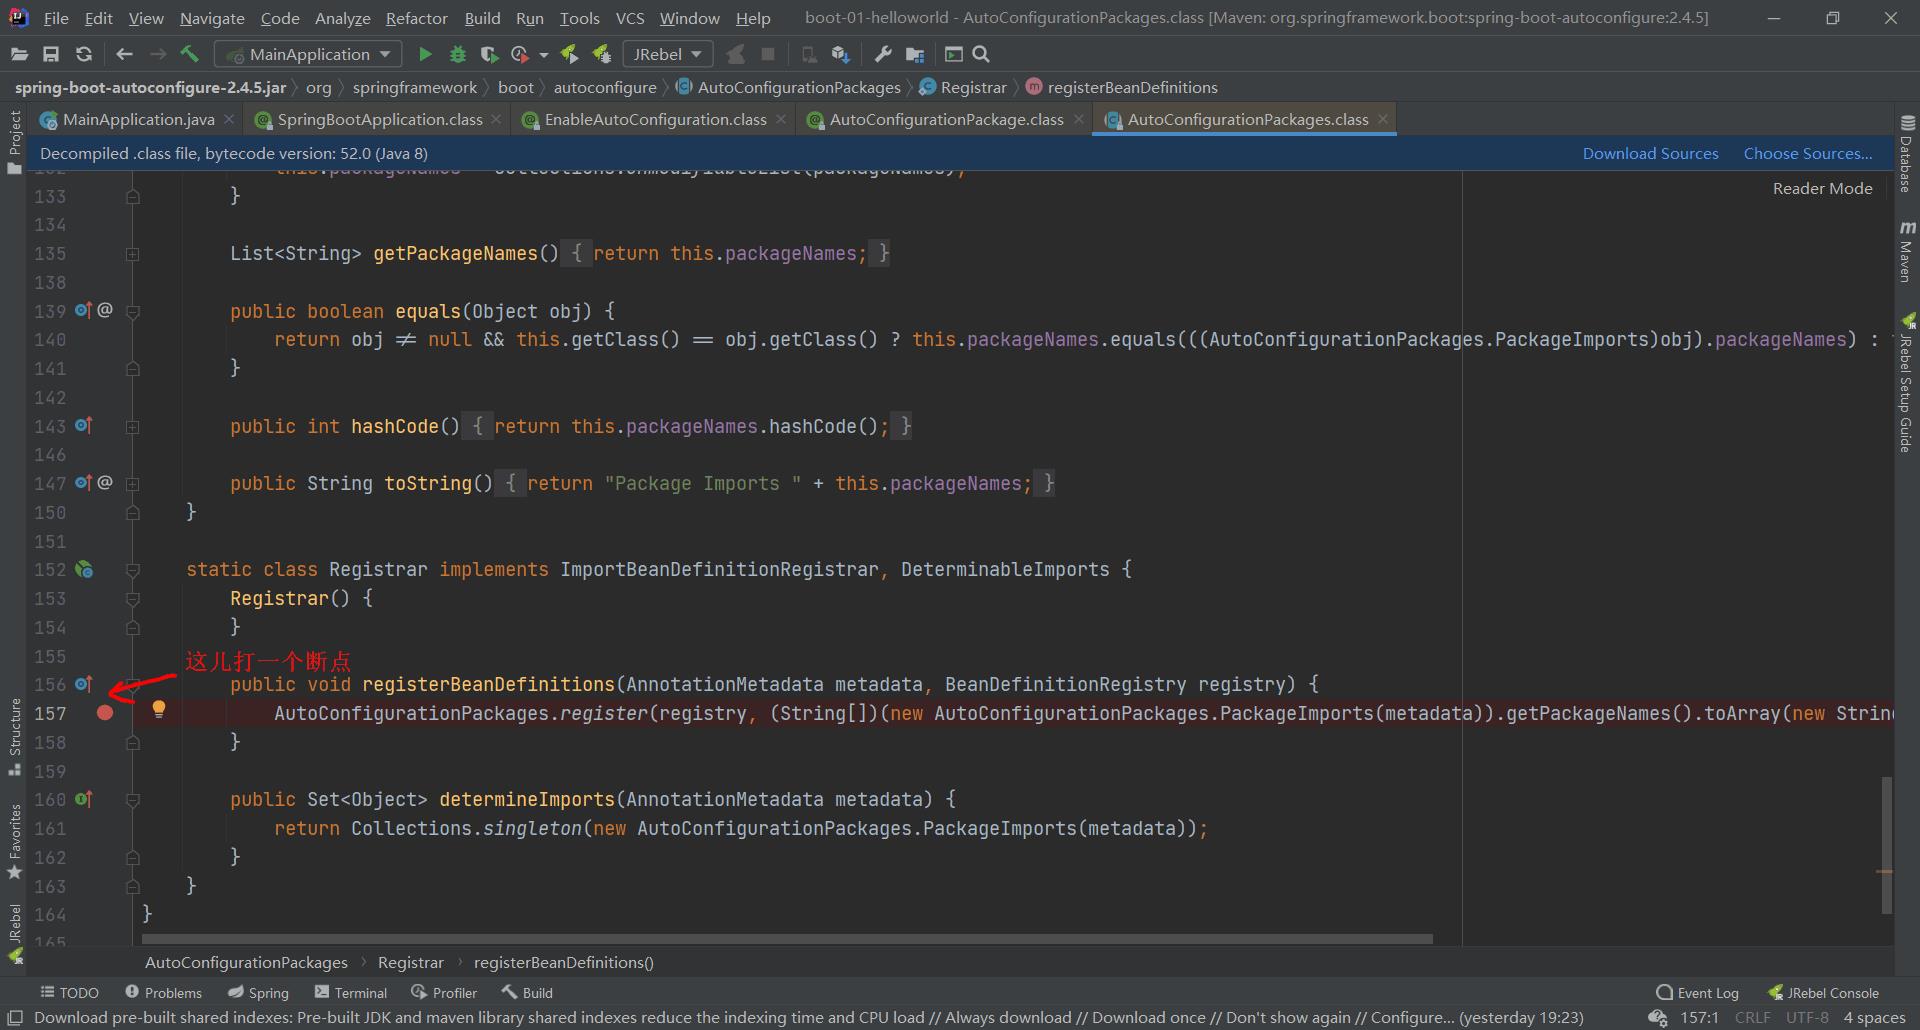The height and width of the screenshot is (1030, 1920).
Task: Click the Spring bean gutter icon on line 152
Action: tap(84, 569)
